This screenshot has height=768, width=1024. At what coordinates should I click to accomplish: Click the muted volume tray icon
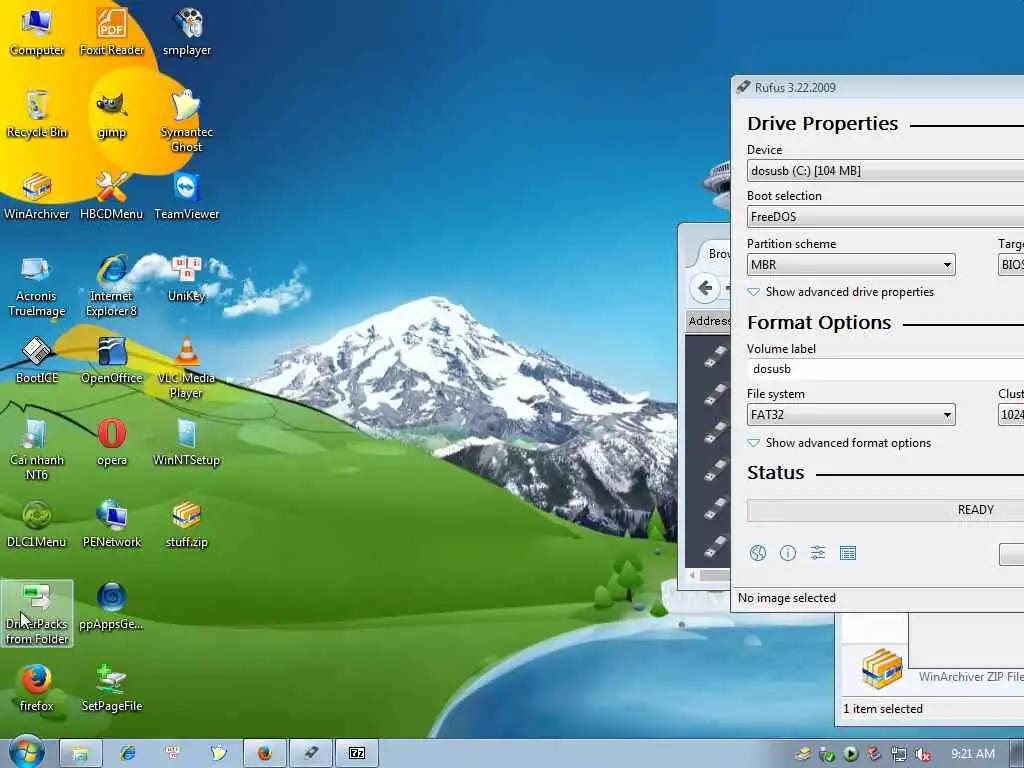click(x=922, y=754)
